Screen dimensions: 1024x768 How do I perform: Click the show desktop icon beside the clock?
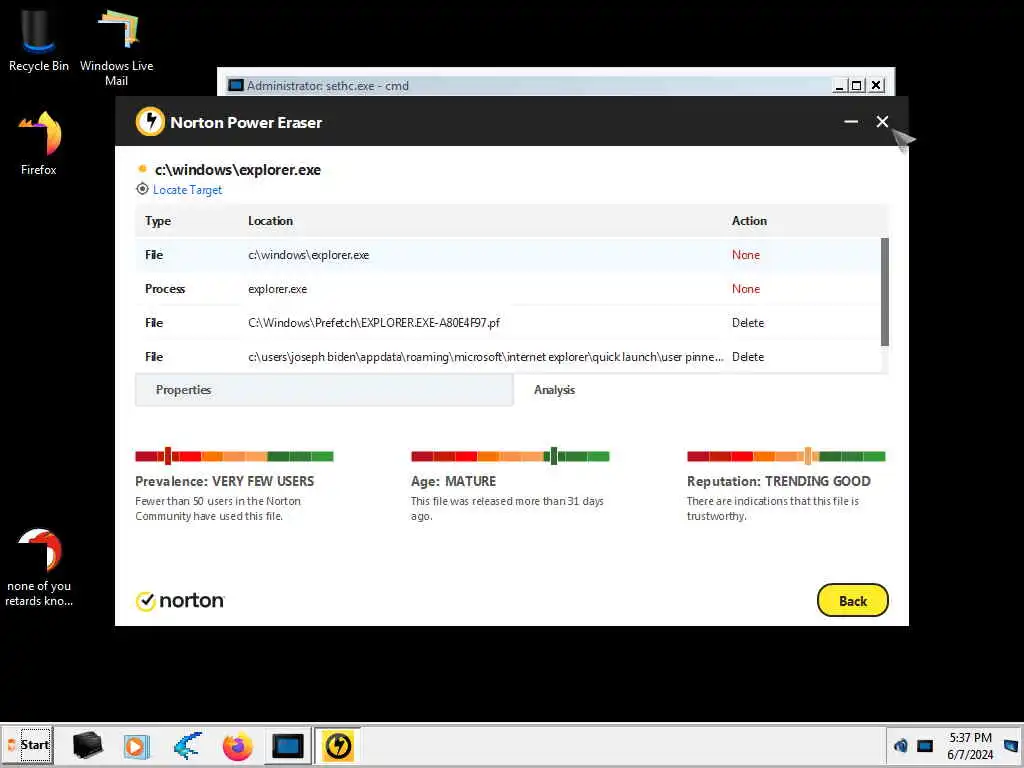[x=1012, y=745]
